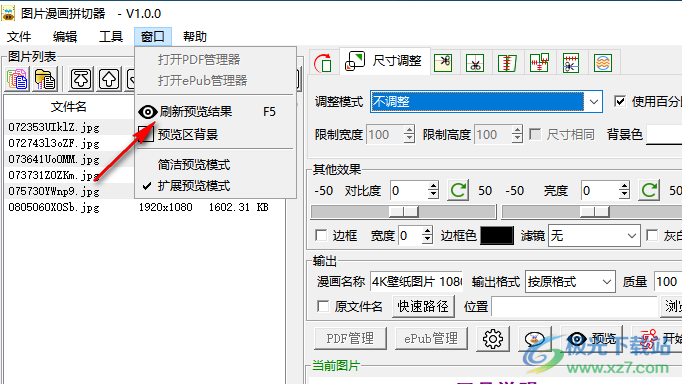Screen dimensions: 682x384
Task: Click the 预览 eye button
Action: (x=592, y=339)
